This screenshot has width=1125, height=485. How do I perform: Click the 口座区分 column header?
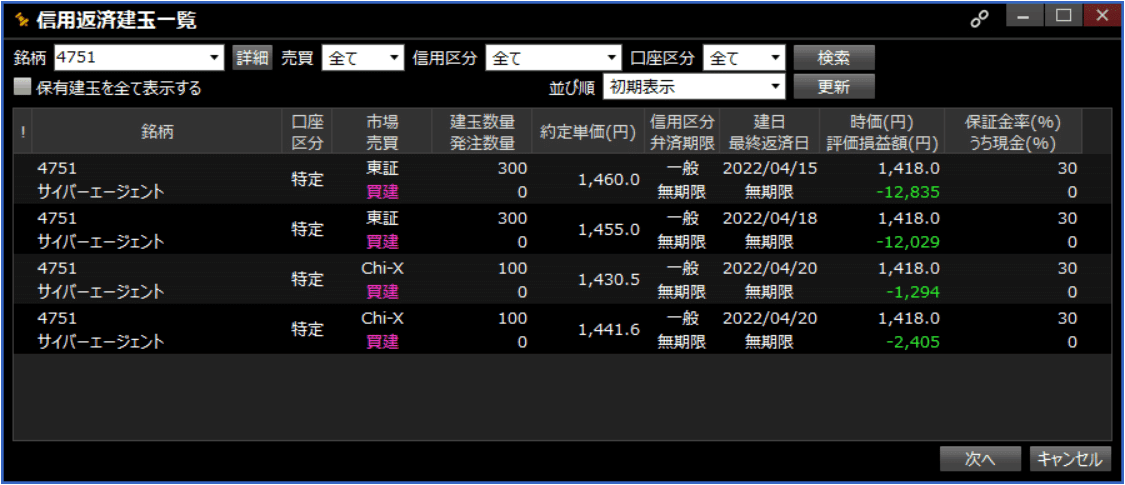pyautogui.click(x=307, y=132)
